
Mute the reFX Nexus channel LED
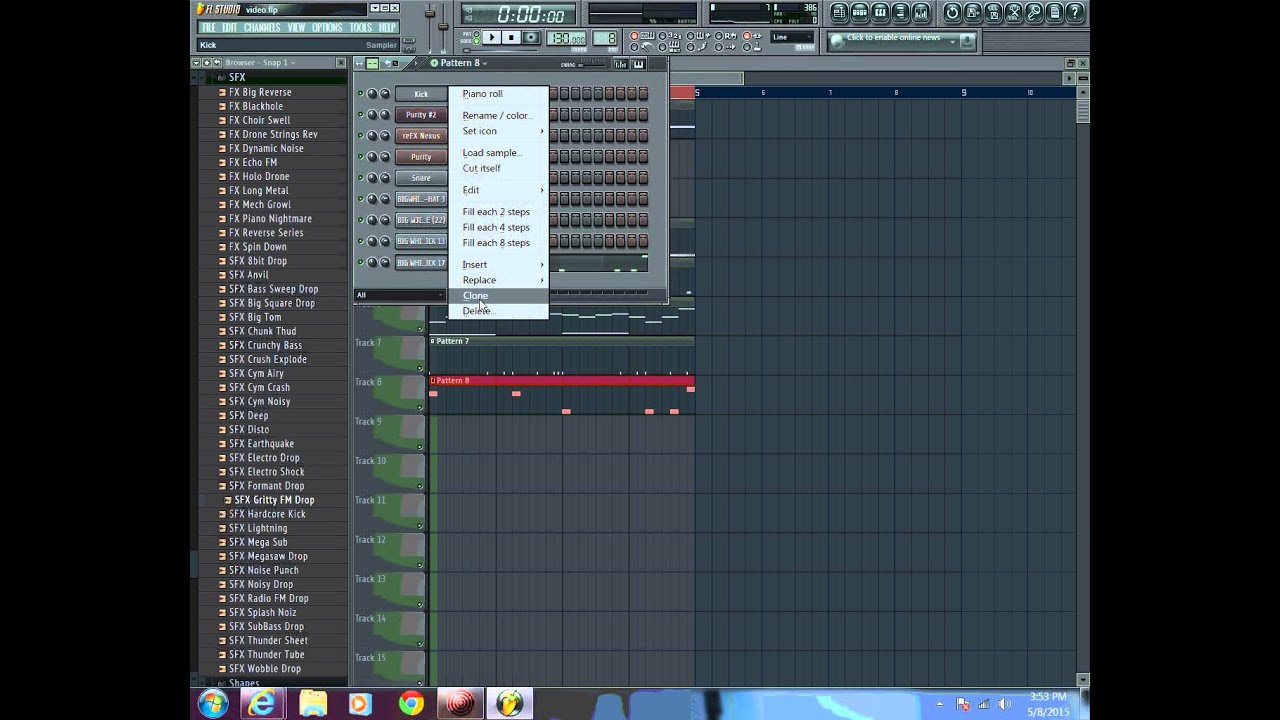[361, 136]
